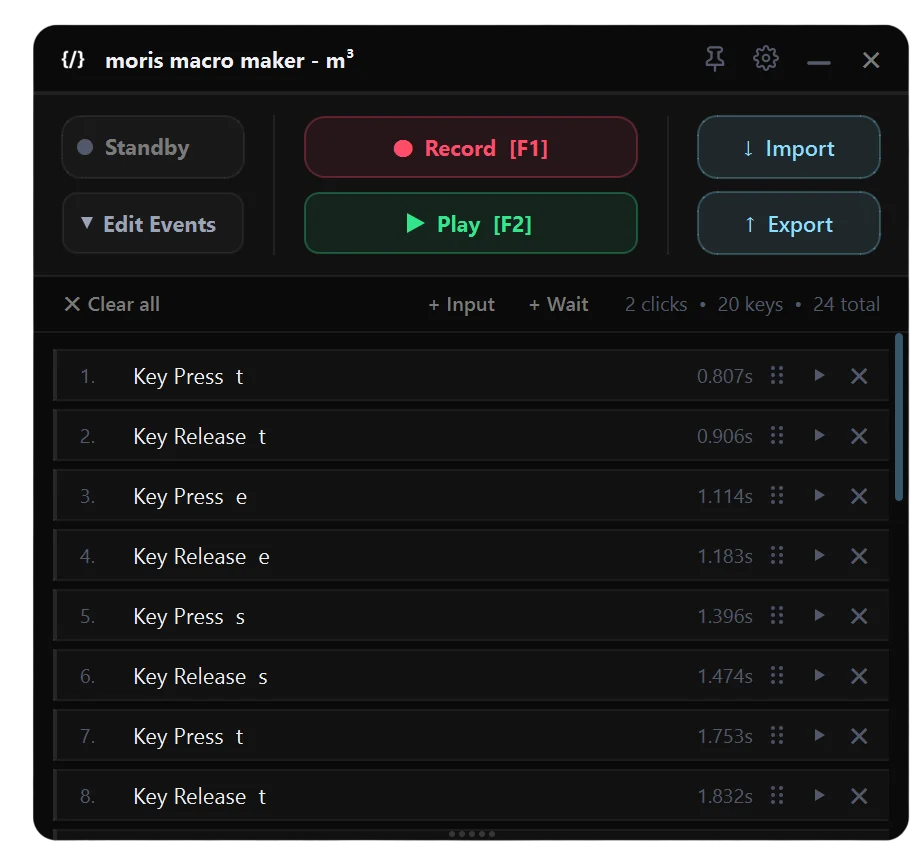Play event 3 Key Press e
Image resolution: width=921 pixels, height=865 pixels.
coord(819,495)
